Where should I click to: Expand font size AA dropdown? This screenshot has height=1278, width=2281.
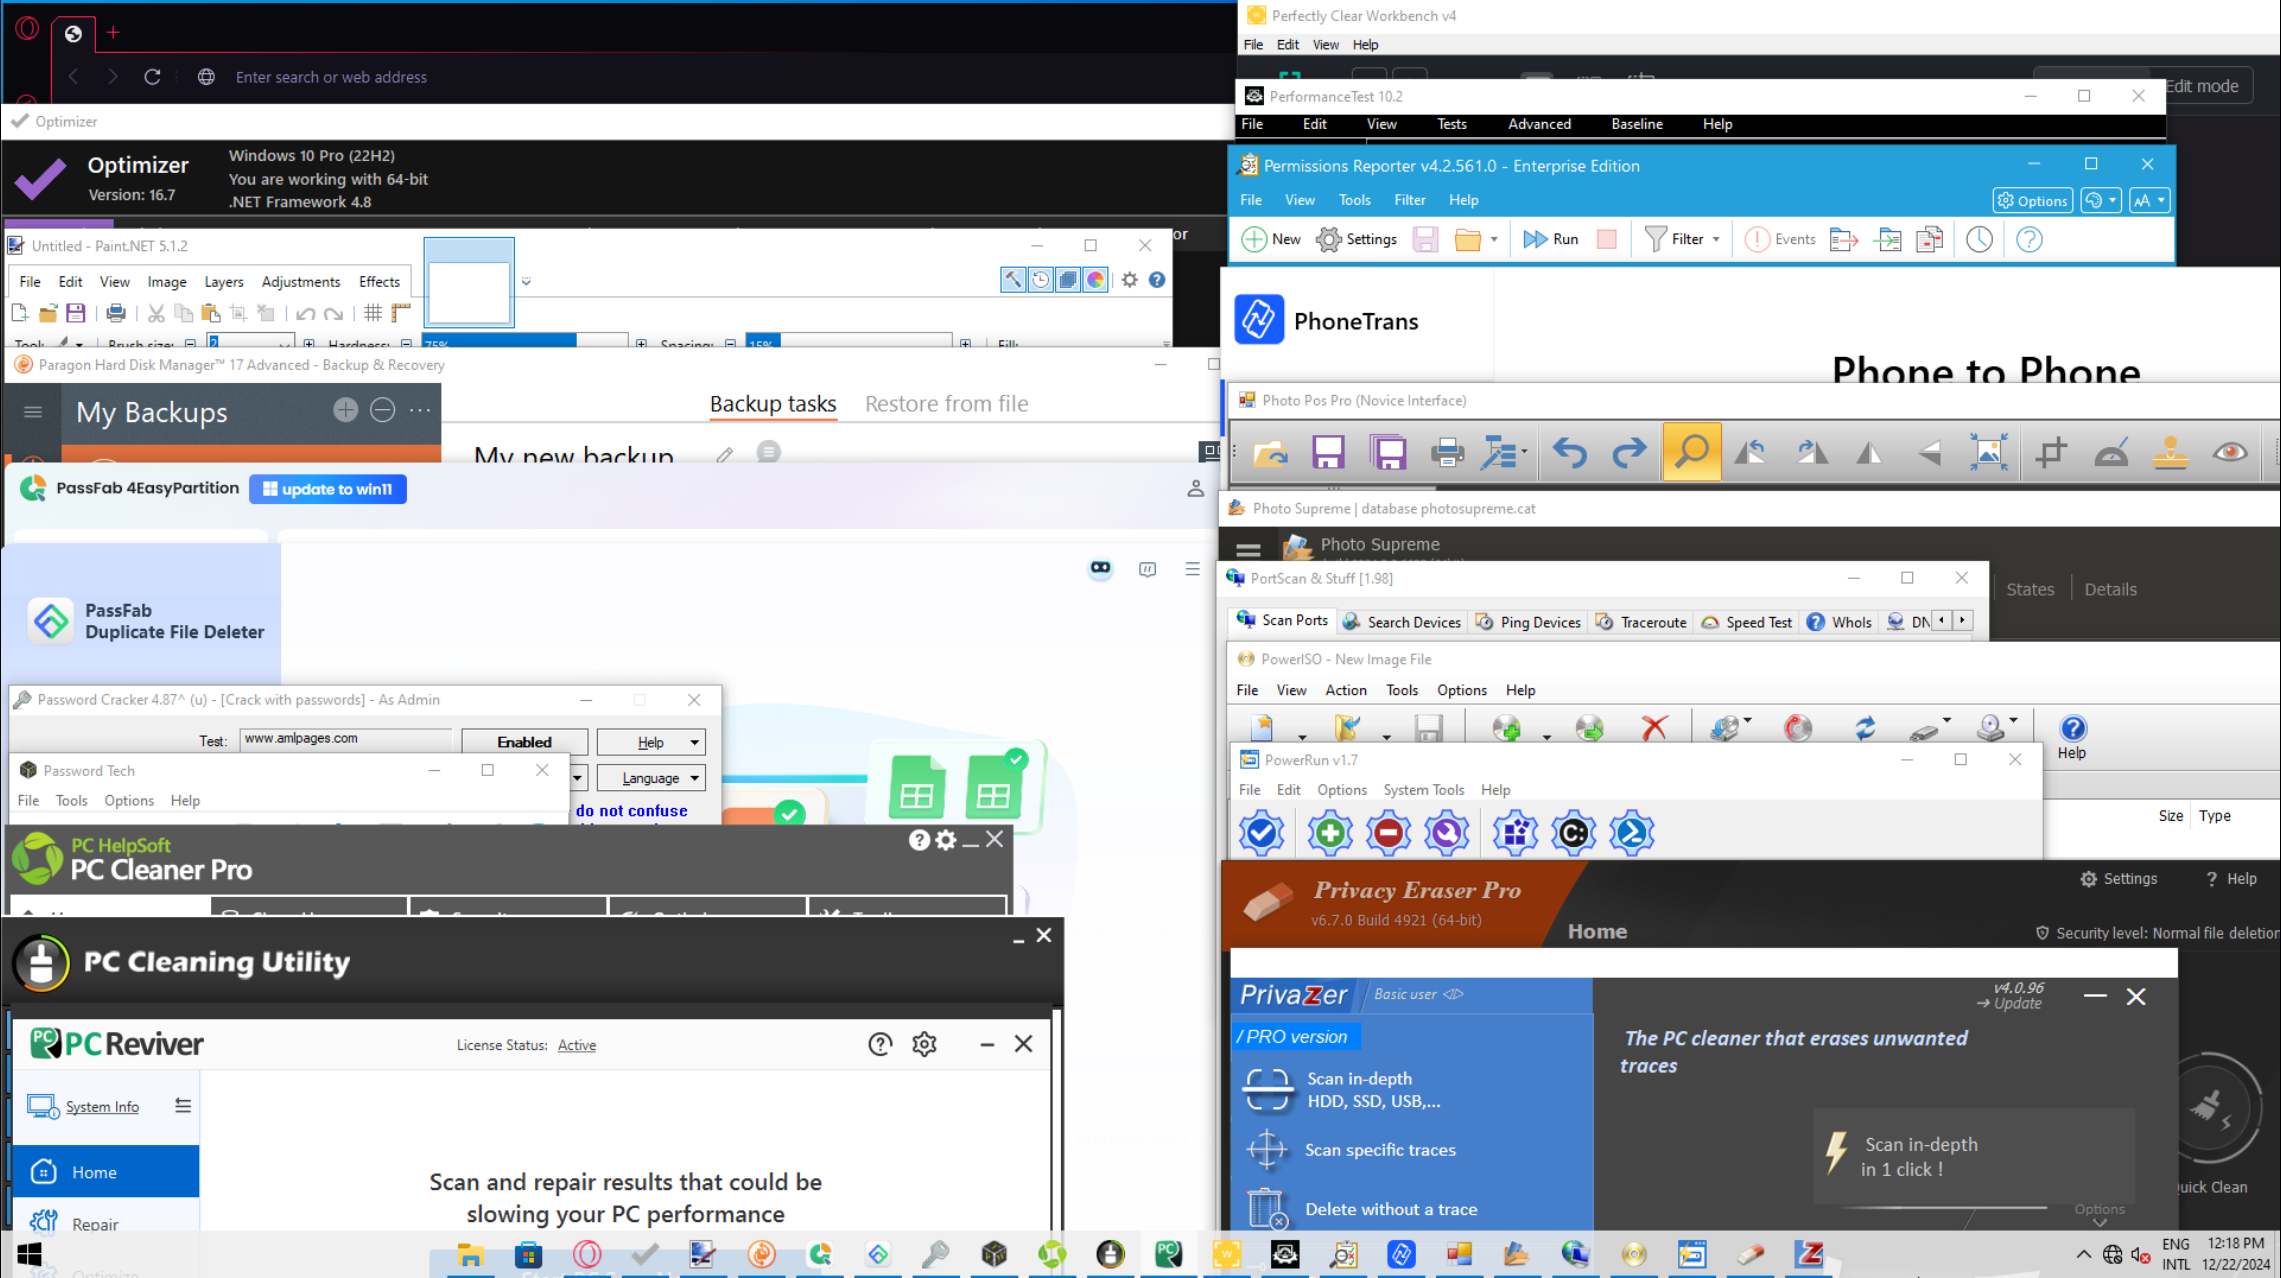click(x=2149, y=200)
